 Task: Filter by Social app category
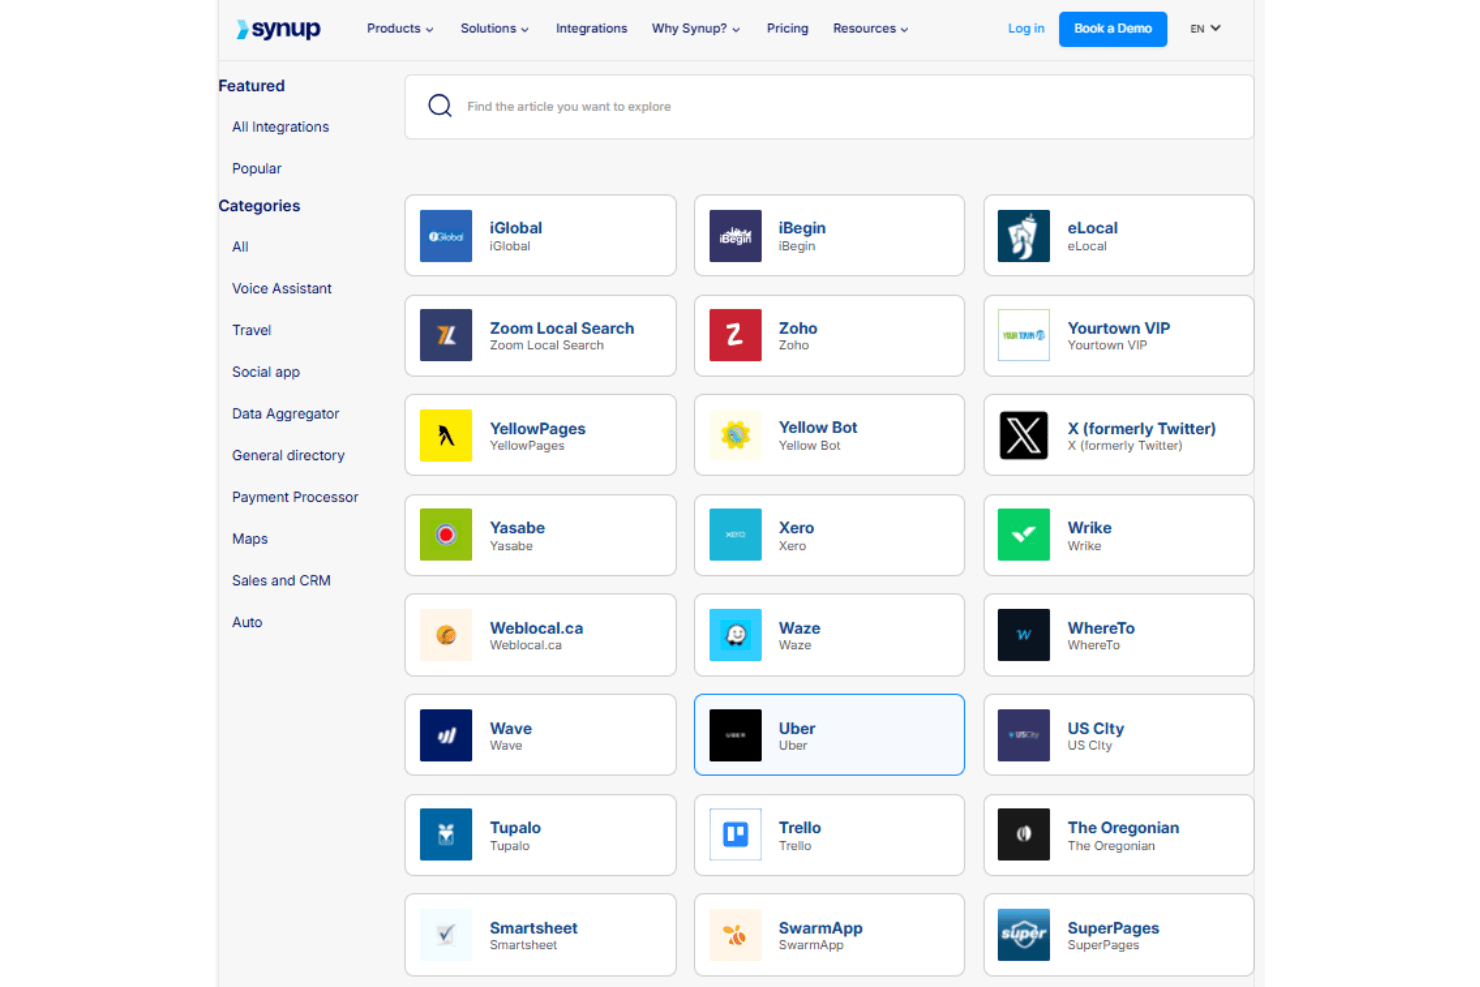pos(266,372)
